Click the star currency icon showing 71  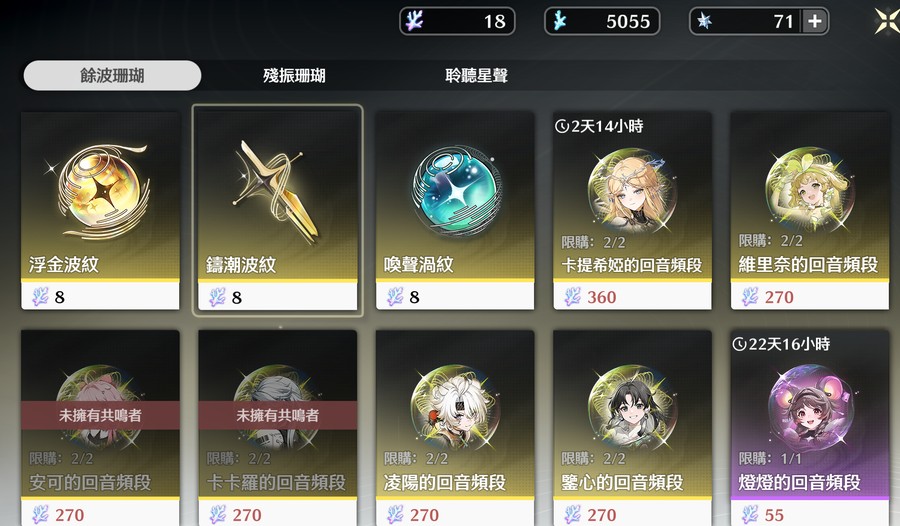(704, 21)
